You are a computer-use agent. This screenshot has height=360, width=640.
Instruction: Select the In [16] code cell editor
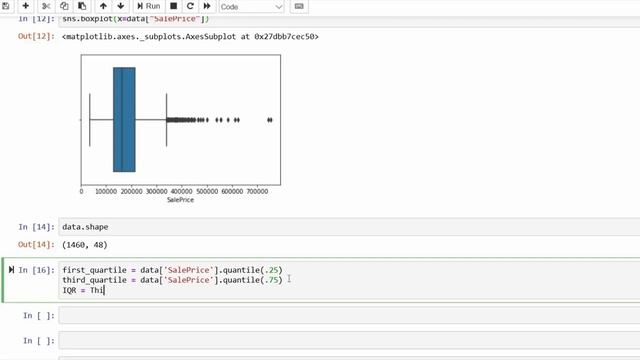point(349,280)
